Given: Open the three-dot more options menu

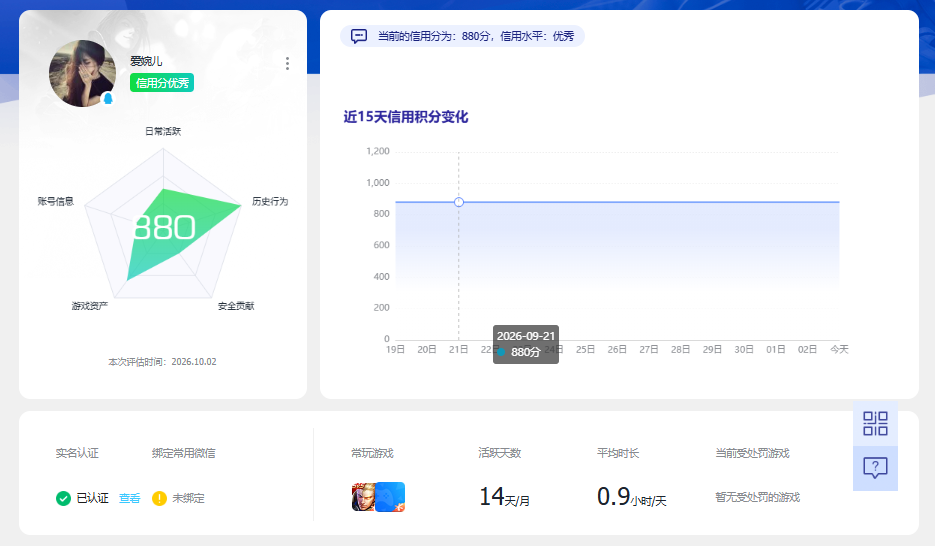Looking at the screenshot, I should tap(287, 64).
